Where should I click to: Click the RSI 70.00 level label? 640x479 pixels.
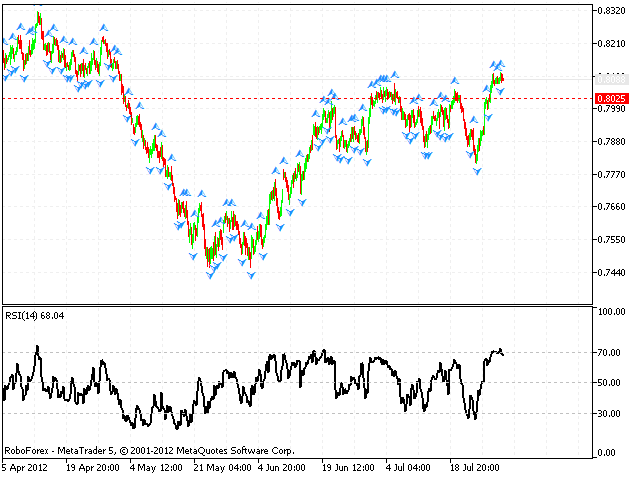pos(611,352)
